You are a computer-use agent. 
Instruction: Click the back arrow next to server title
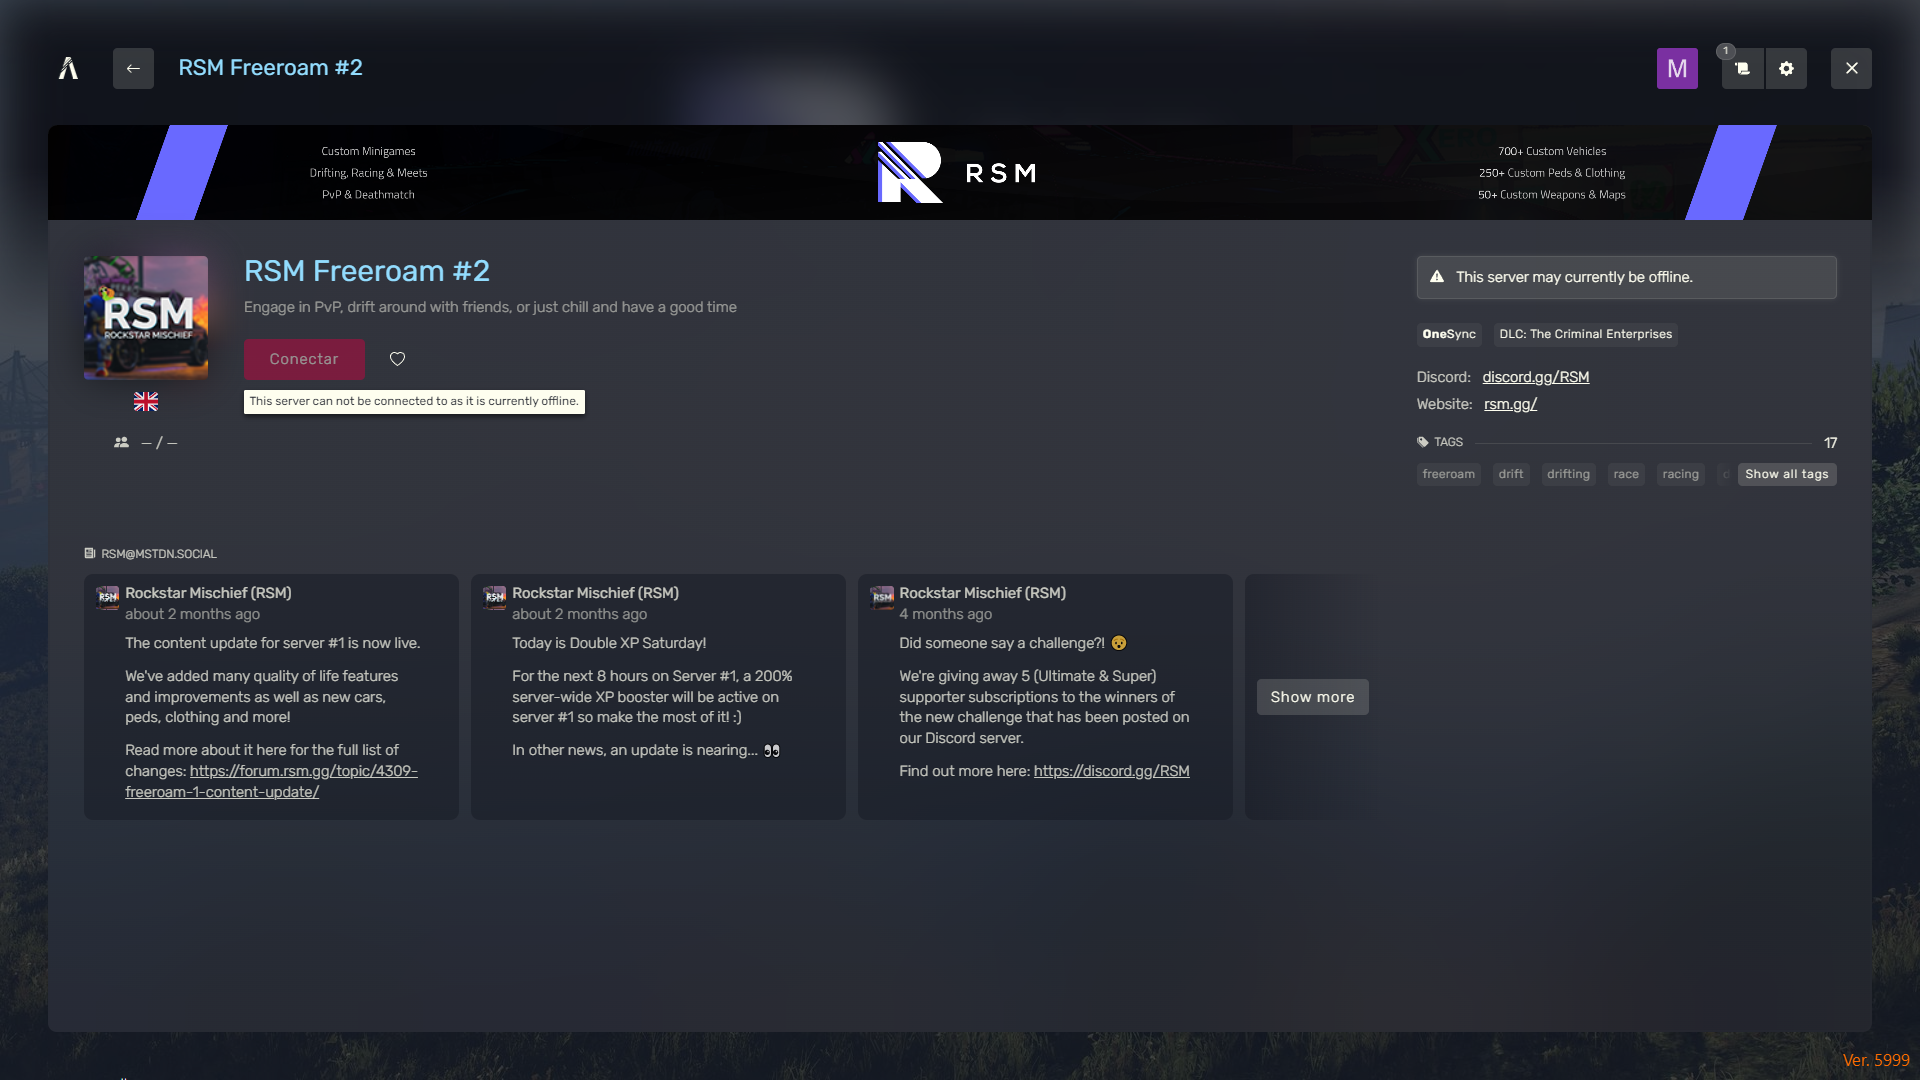(133, 68)
